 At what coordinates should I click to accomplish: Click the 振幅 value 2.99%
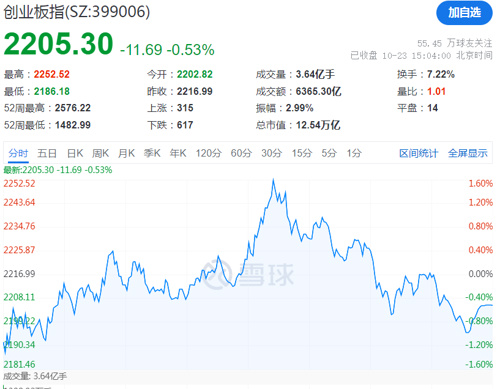pos(299,108)
